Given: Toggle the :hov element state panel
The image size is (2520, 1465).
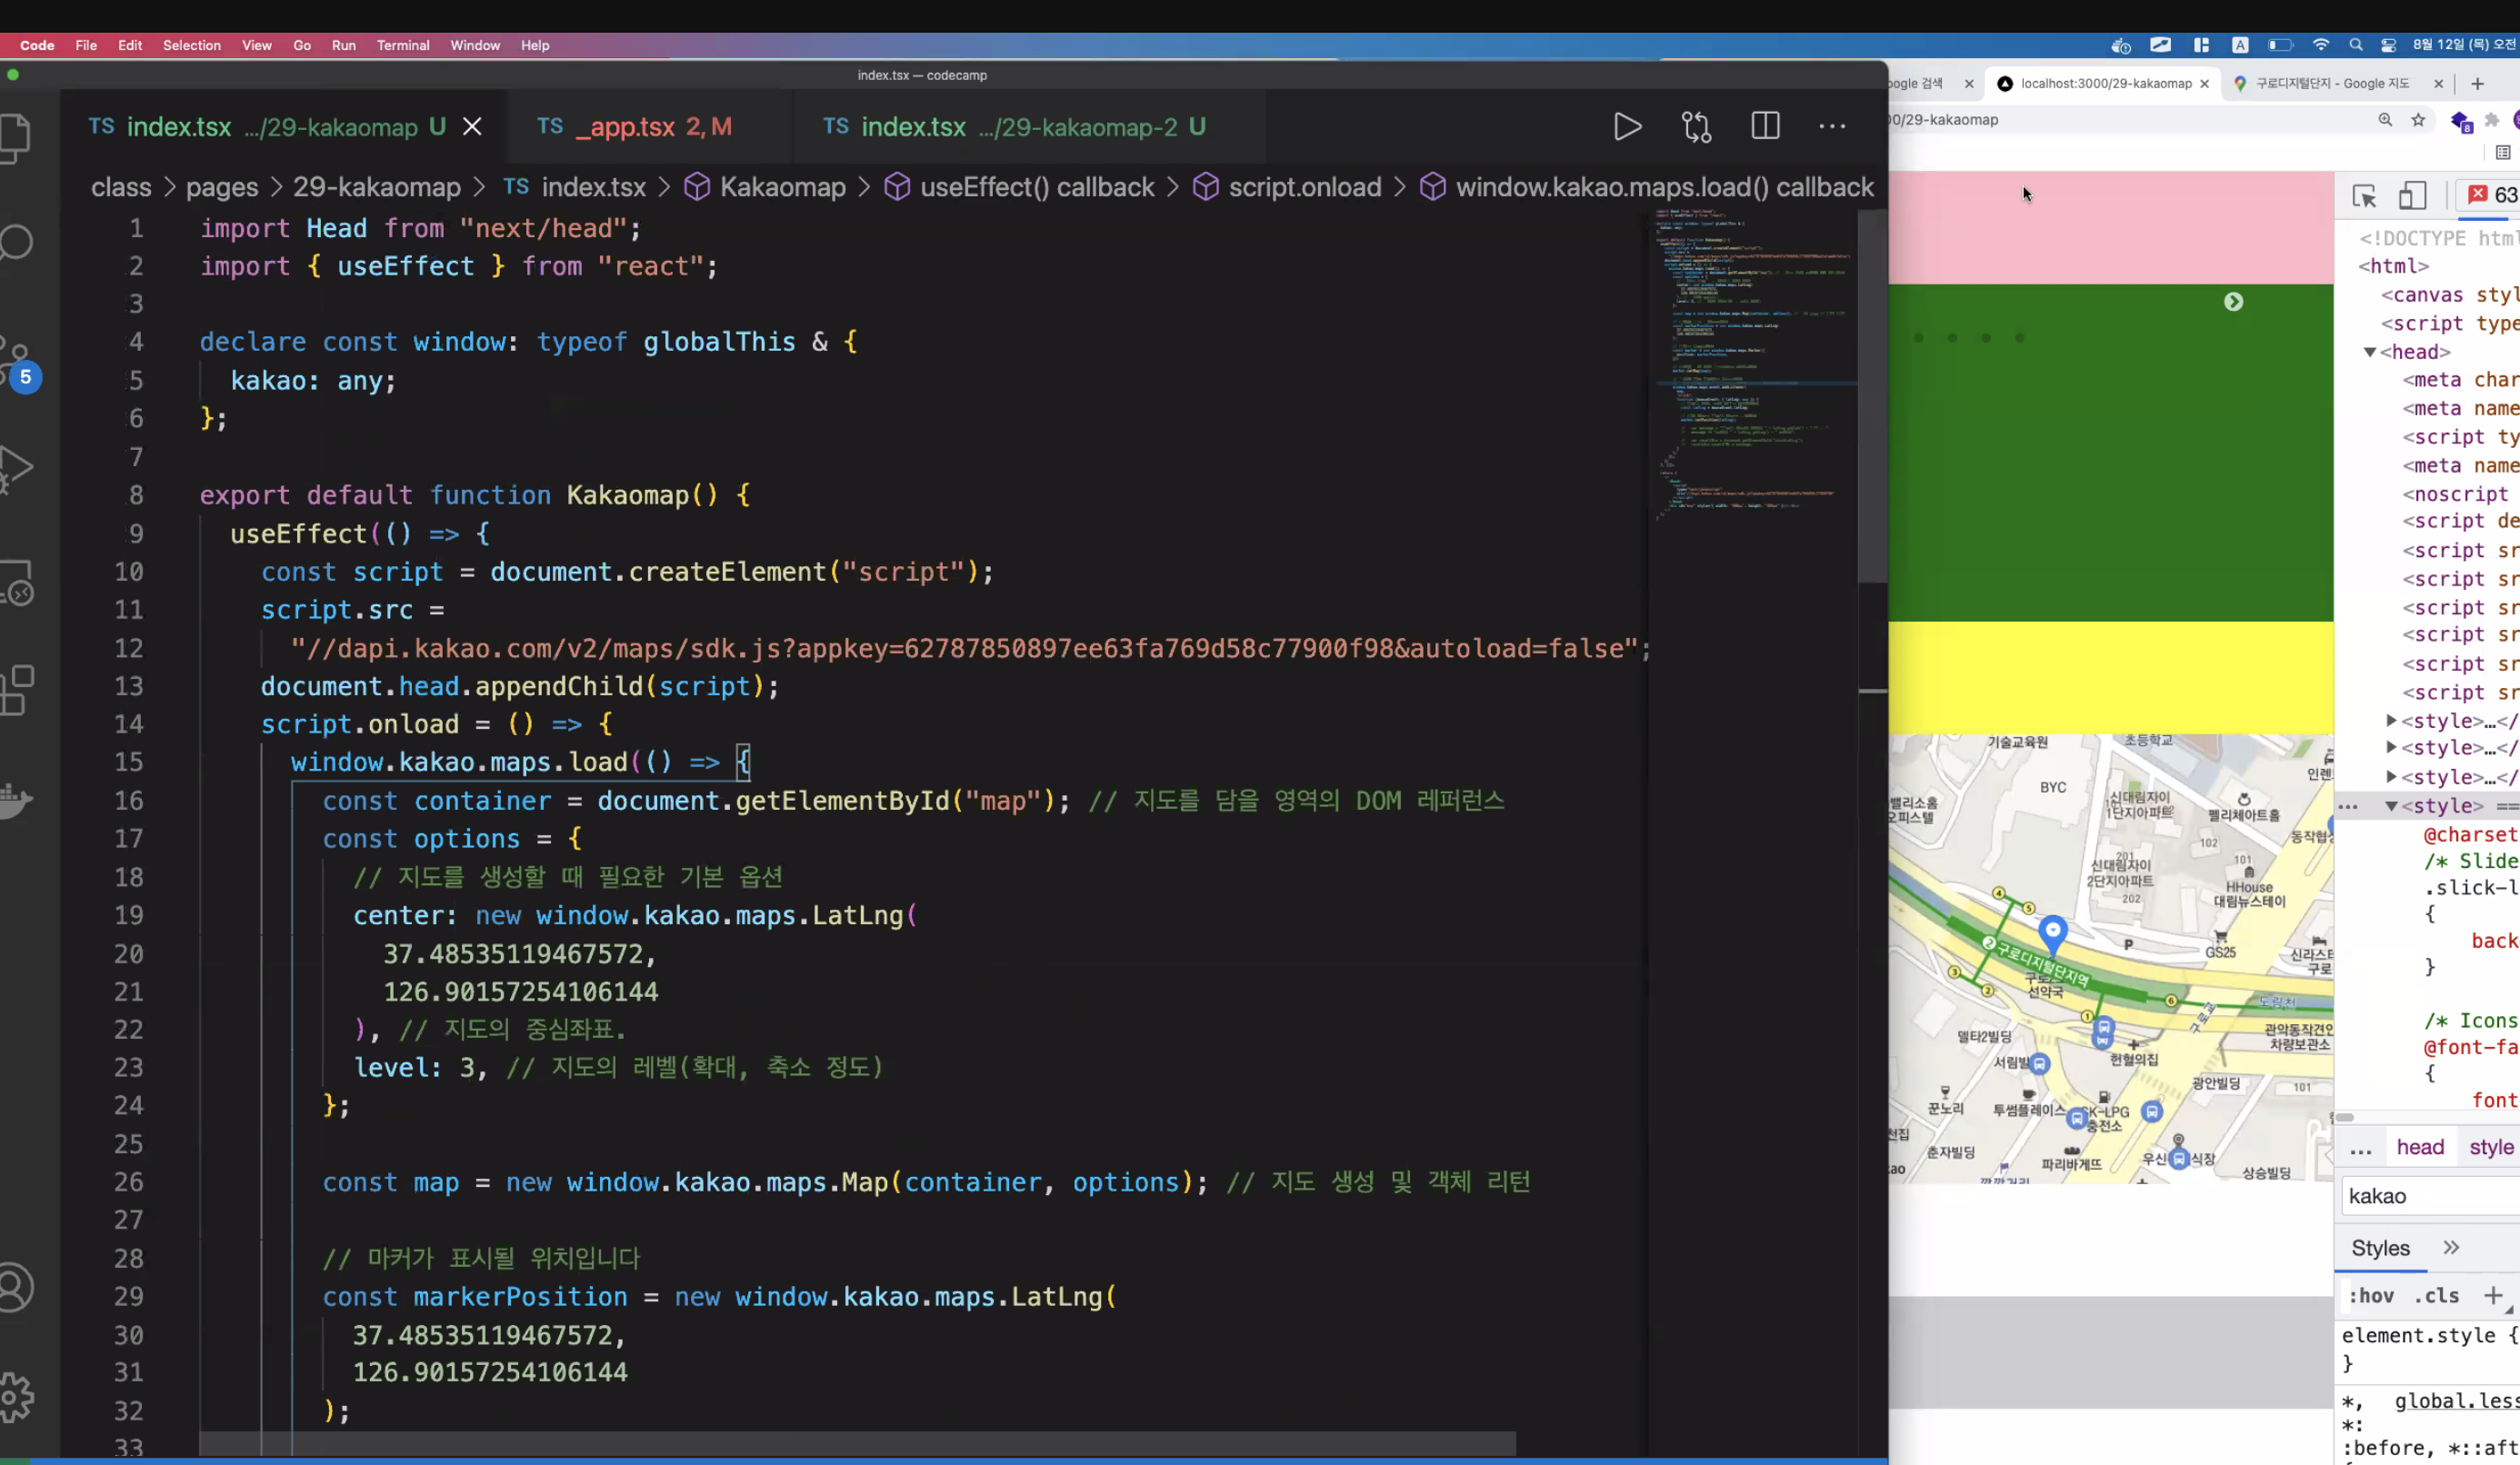Looking at the screenshot, I should click(x=2370, y=1296).
